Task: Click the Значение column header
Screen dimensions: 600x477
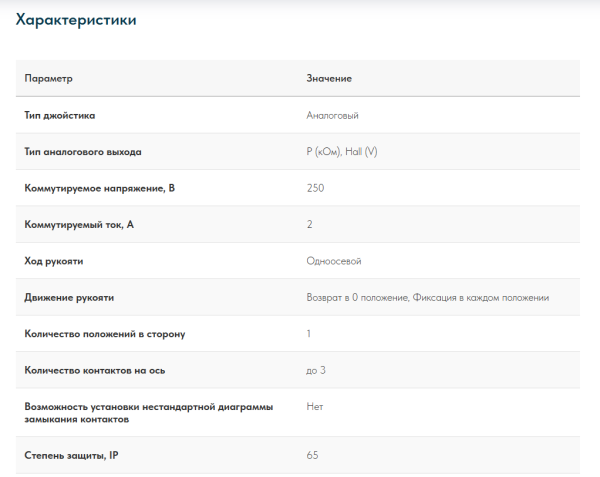Action: [x=329, y=78]
